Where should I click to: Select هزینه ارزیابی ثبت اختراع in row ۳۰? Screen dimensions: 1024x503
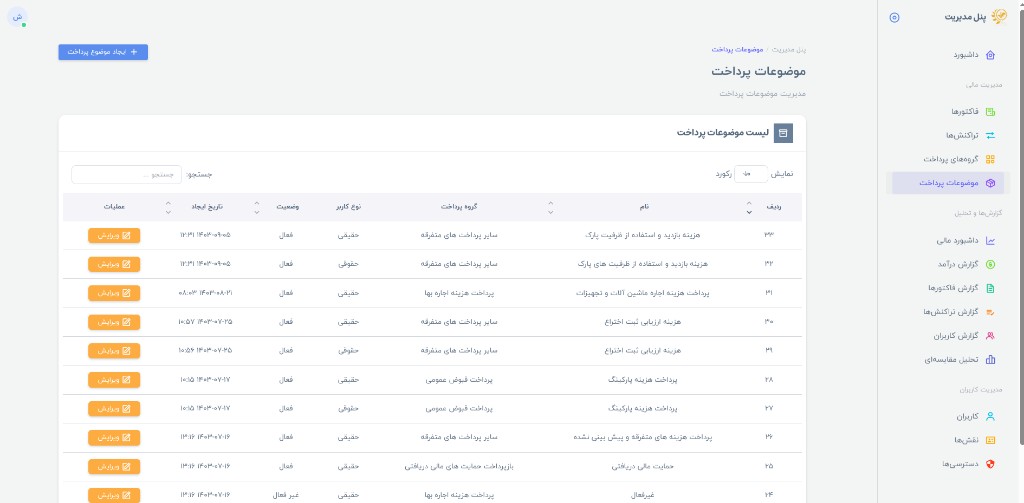[x=643, y=321]
